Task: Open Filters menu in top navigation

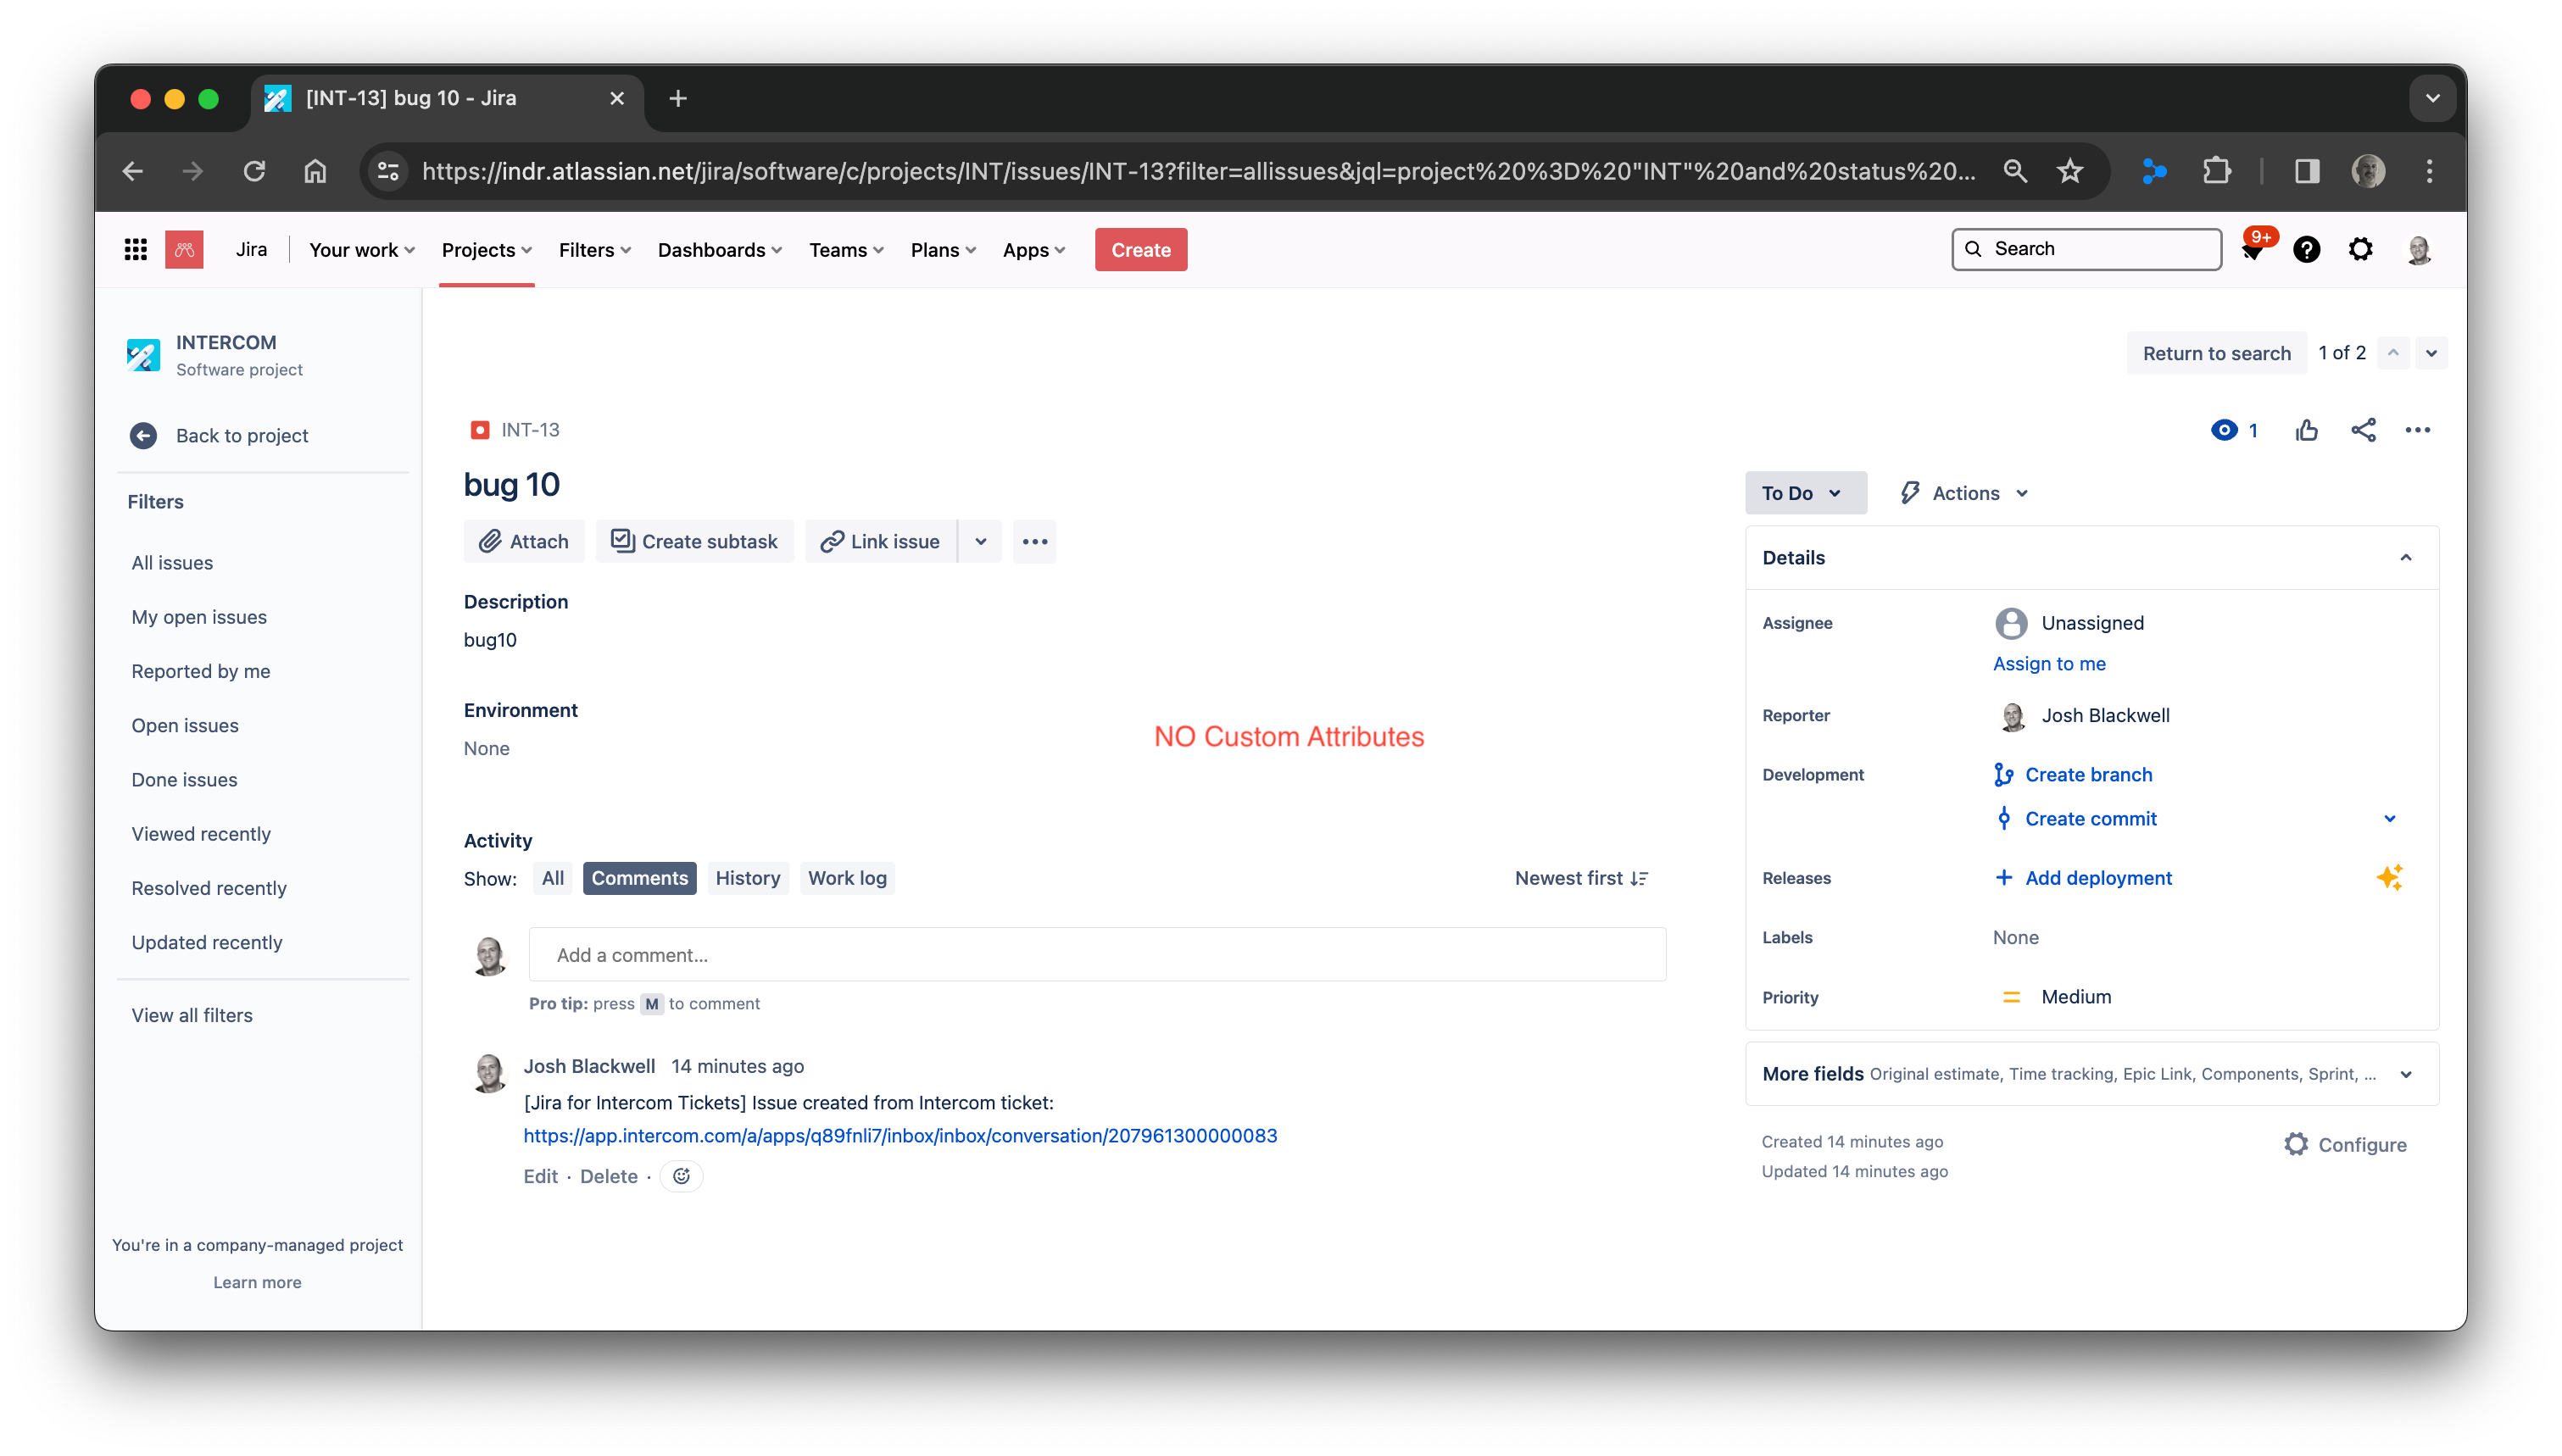Action: point(594,250)
